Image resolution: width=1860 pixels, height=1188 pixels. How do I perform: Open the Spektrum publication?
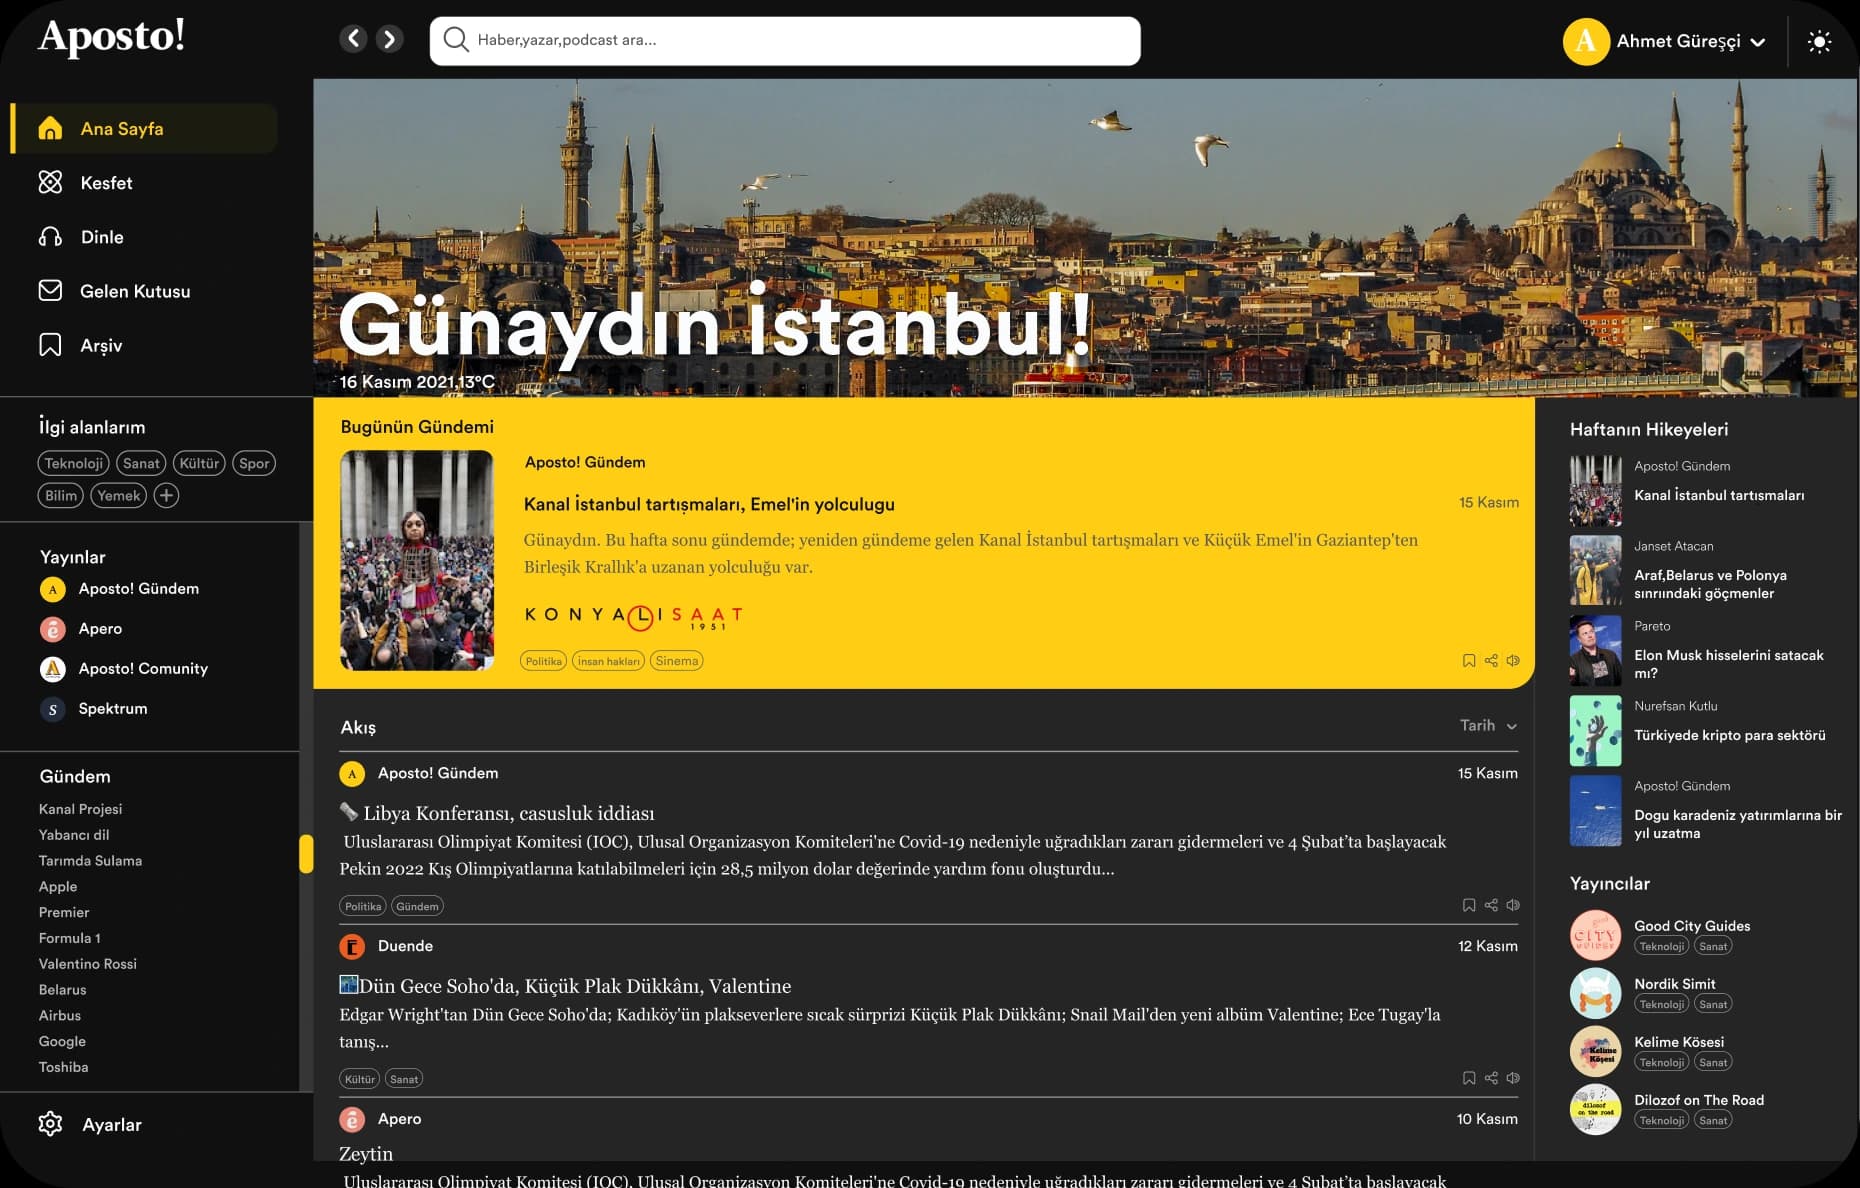tap(94, 709)
